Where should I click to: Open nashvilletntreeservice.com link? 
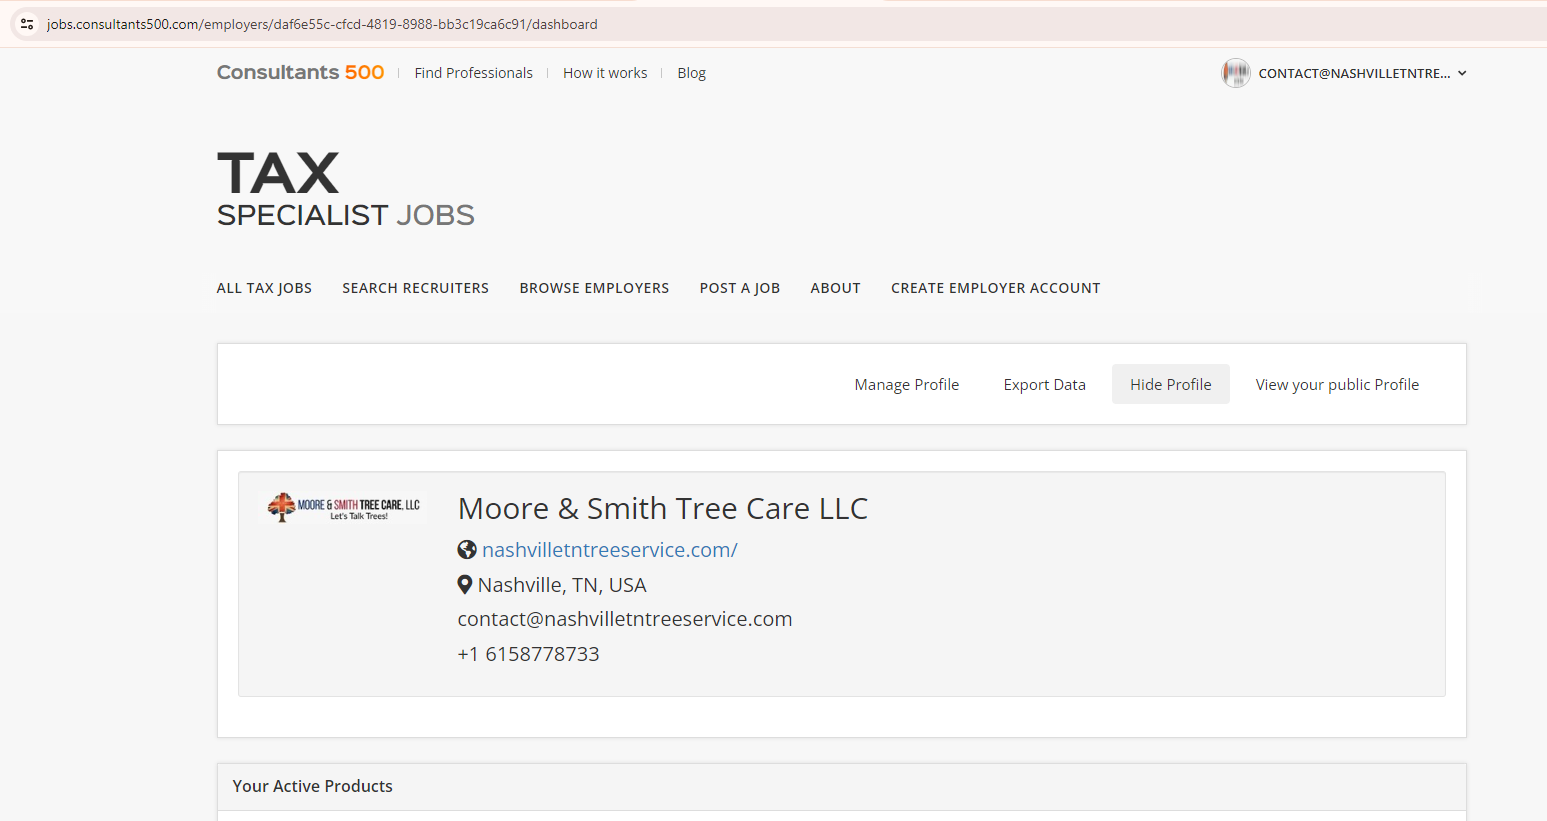pos(609,550)
